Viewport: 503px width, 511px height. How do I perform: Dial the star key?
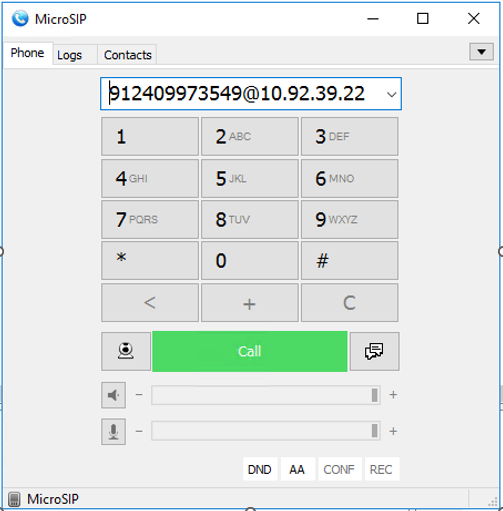tap(150, 260)
